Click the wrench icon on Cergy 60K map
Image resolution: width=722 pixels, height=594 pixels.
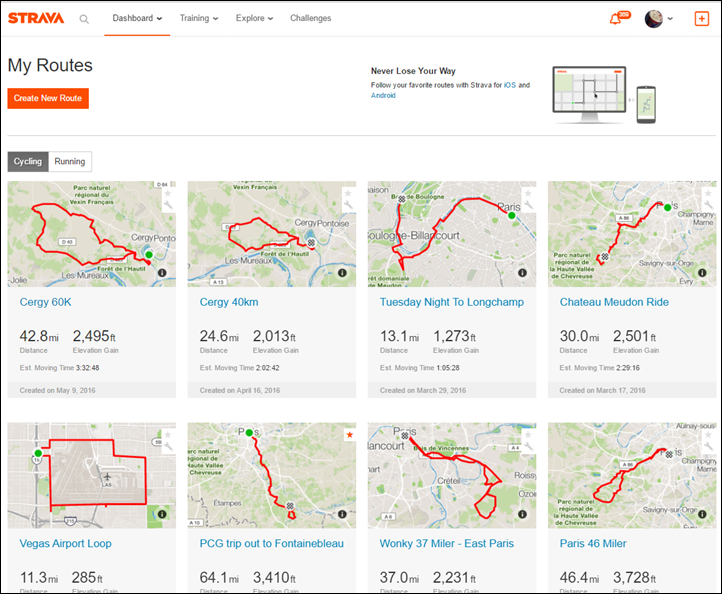[168, 205]
